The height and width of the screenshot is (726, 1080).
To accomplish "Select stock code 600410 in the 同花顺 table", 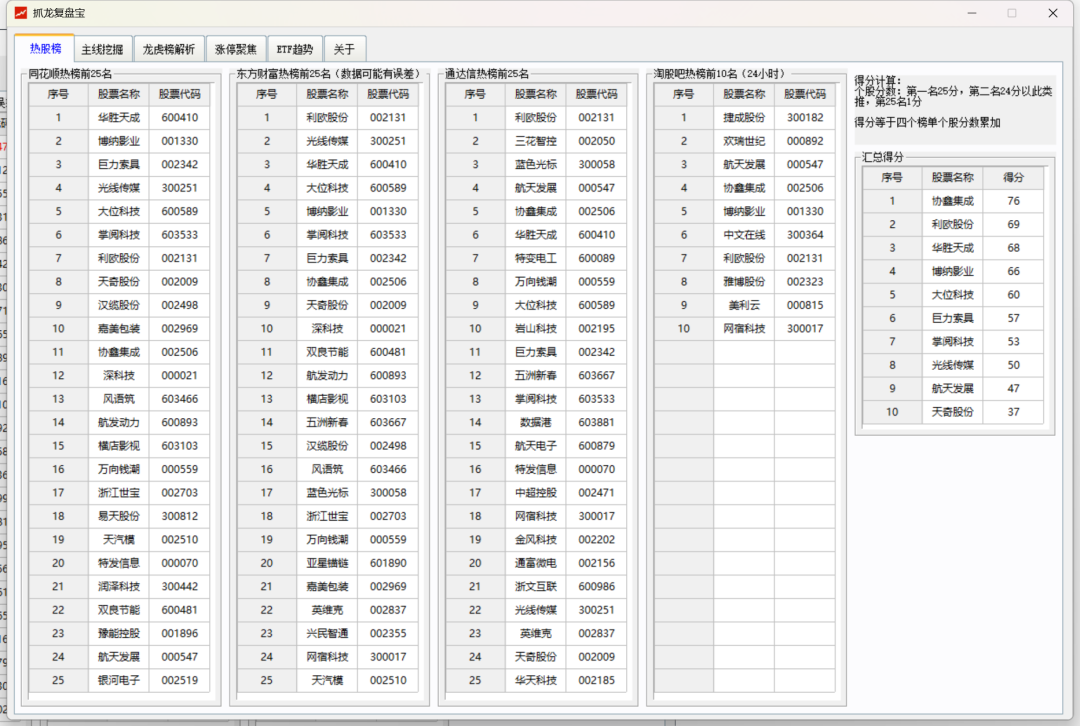I will click(x=181, y=117).
